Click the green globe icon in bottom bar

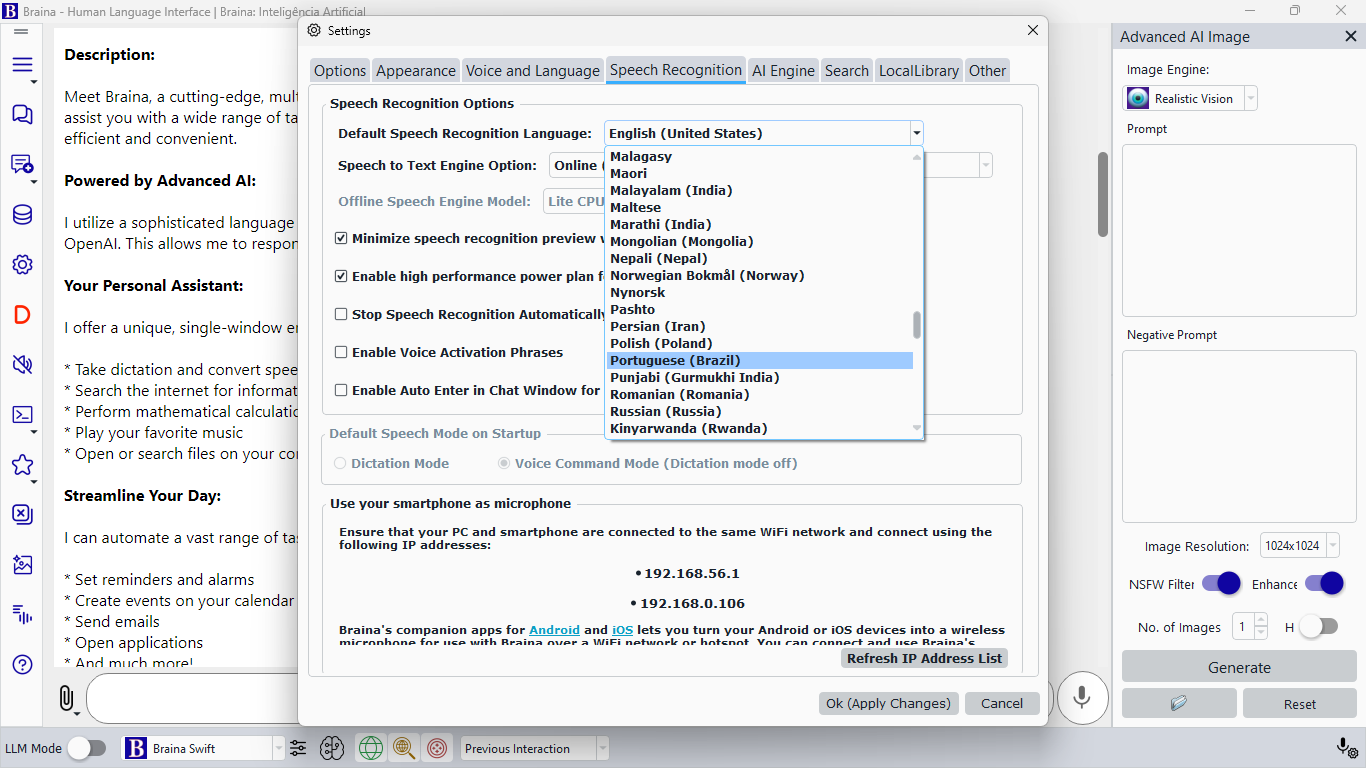point(371,748)
